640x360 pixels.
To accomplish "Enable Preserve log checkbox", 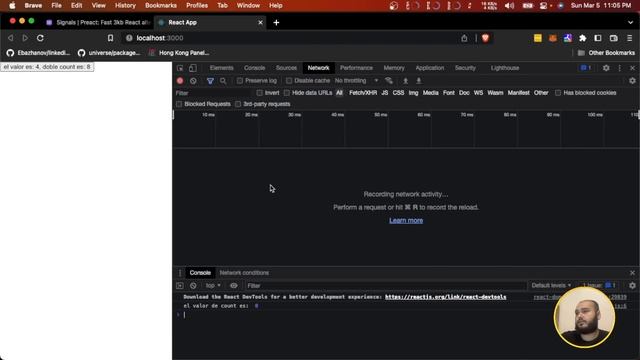I will tap(240, 81).
